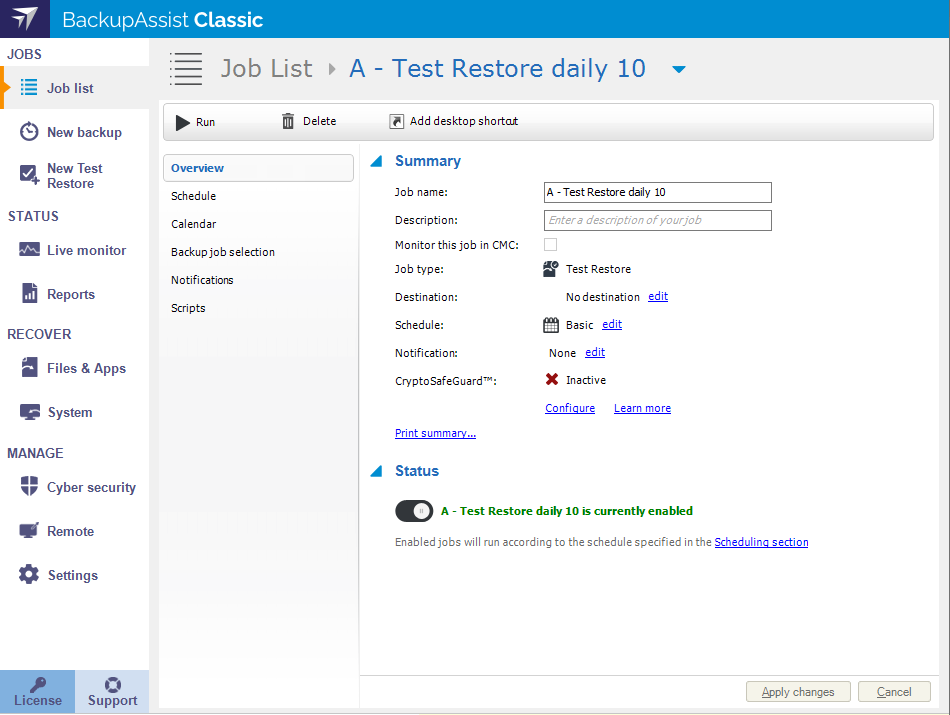Collapse the Status section

pyautogui.click(x=376, y=471)
